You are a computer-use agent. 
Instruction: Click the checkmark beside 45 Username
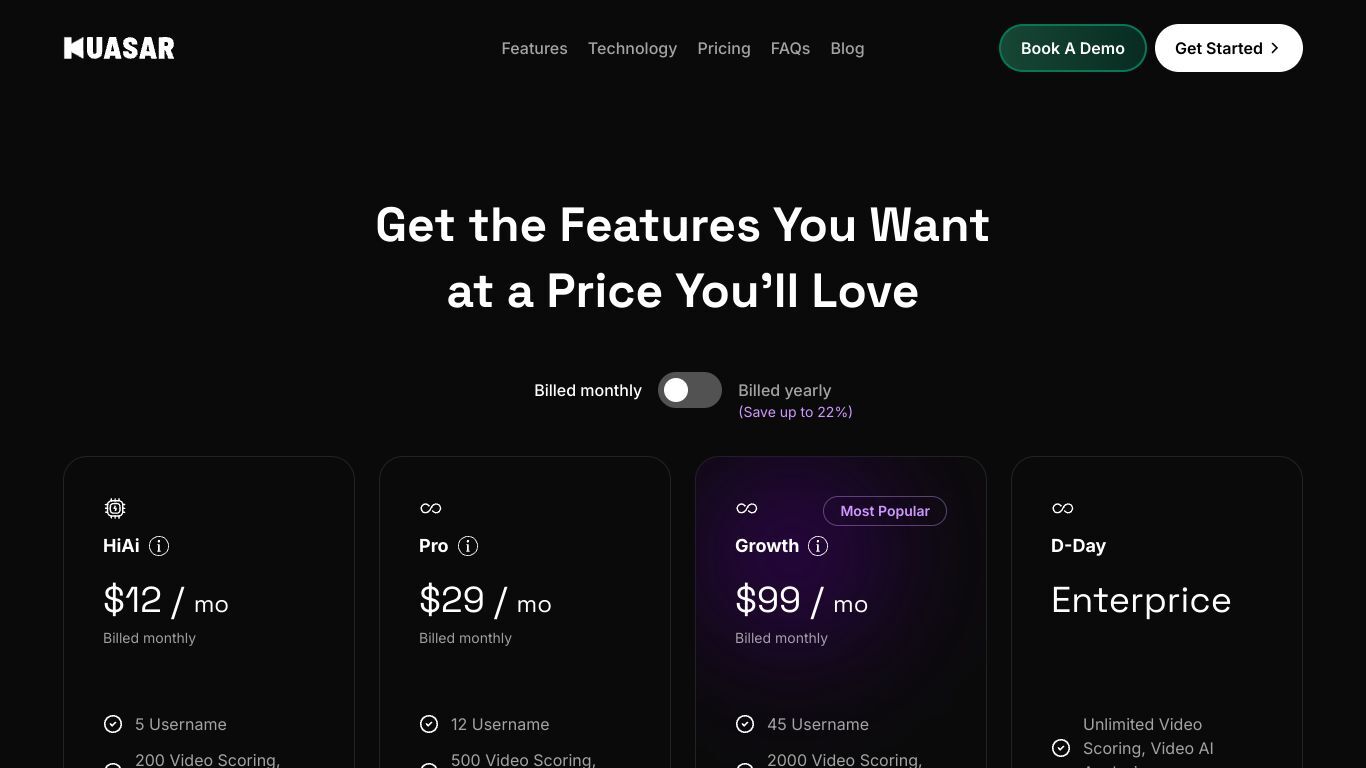coord(745,724)
